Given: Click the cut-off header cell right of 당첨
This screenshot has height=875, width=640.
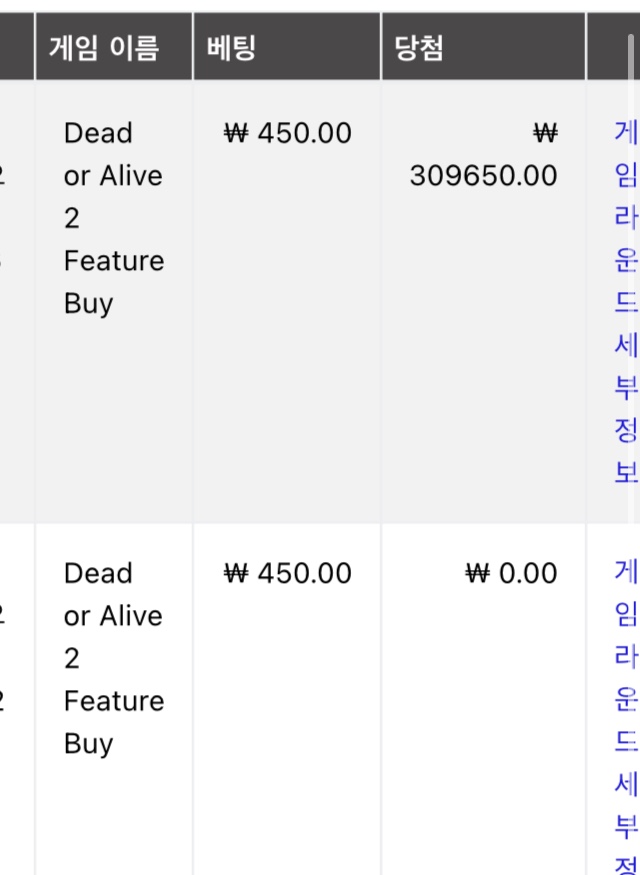Looking at the screenshot, I should pyautogui.click(x=613, y=46).
